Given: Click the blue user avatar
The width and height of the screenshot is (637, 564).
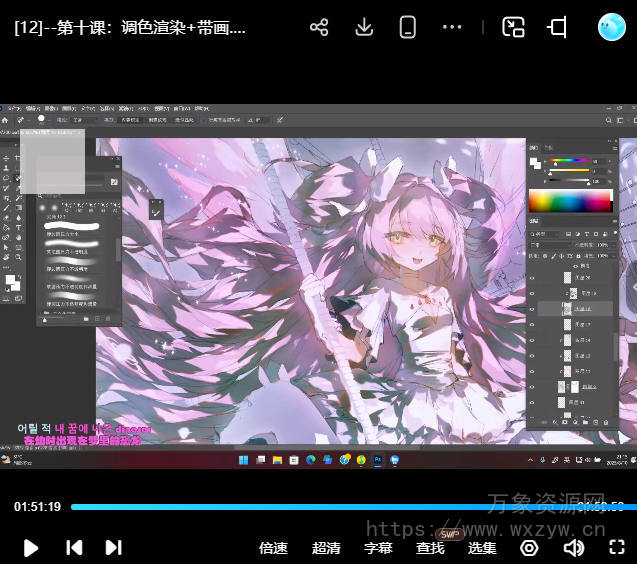Looking at the screenshot, I should pyautogui.click(x=611, y=28).
